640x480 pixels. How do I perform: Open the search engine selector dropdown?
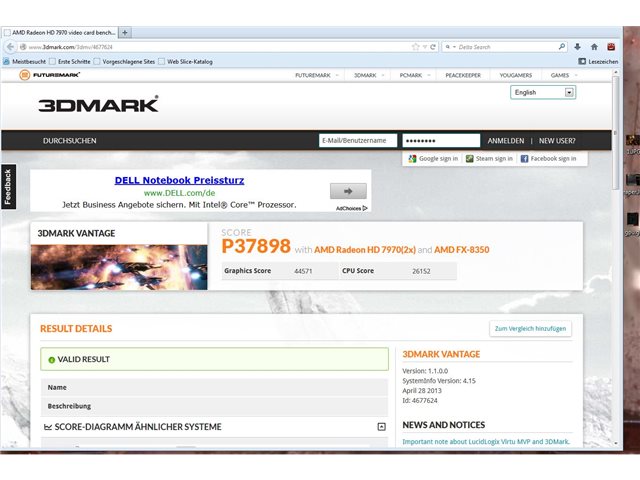(450, 47)
